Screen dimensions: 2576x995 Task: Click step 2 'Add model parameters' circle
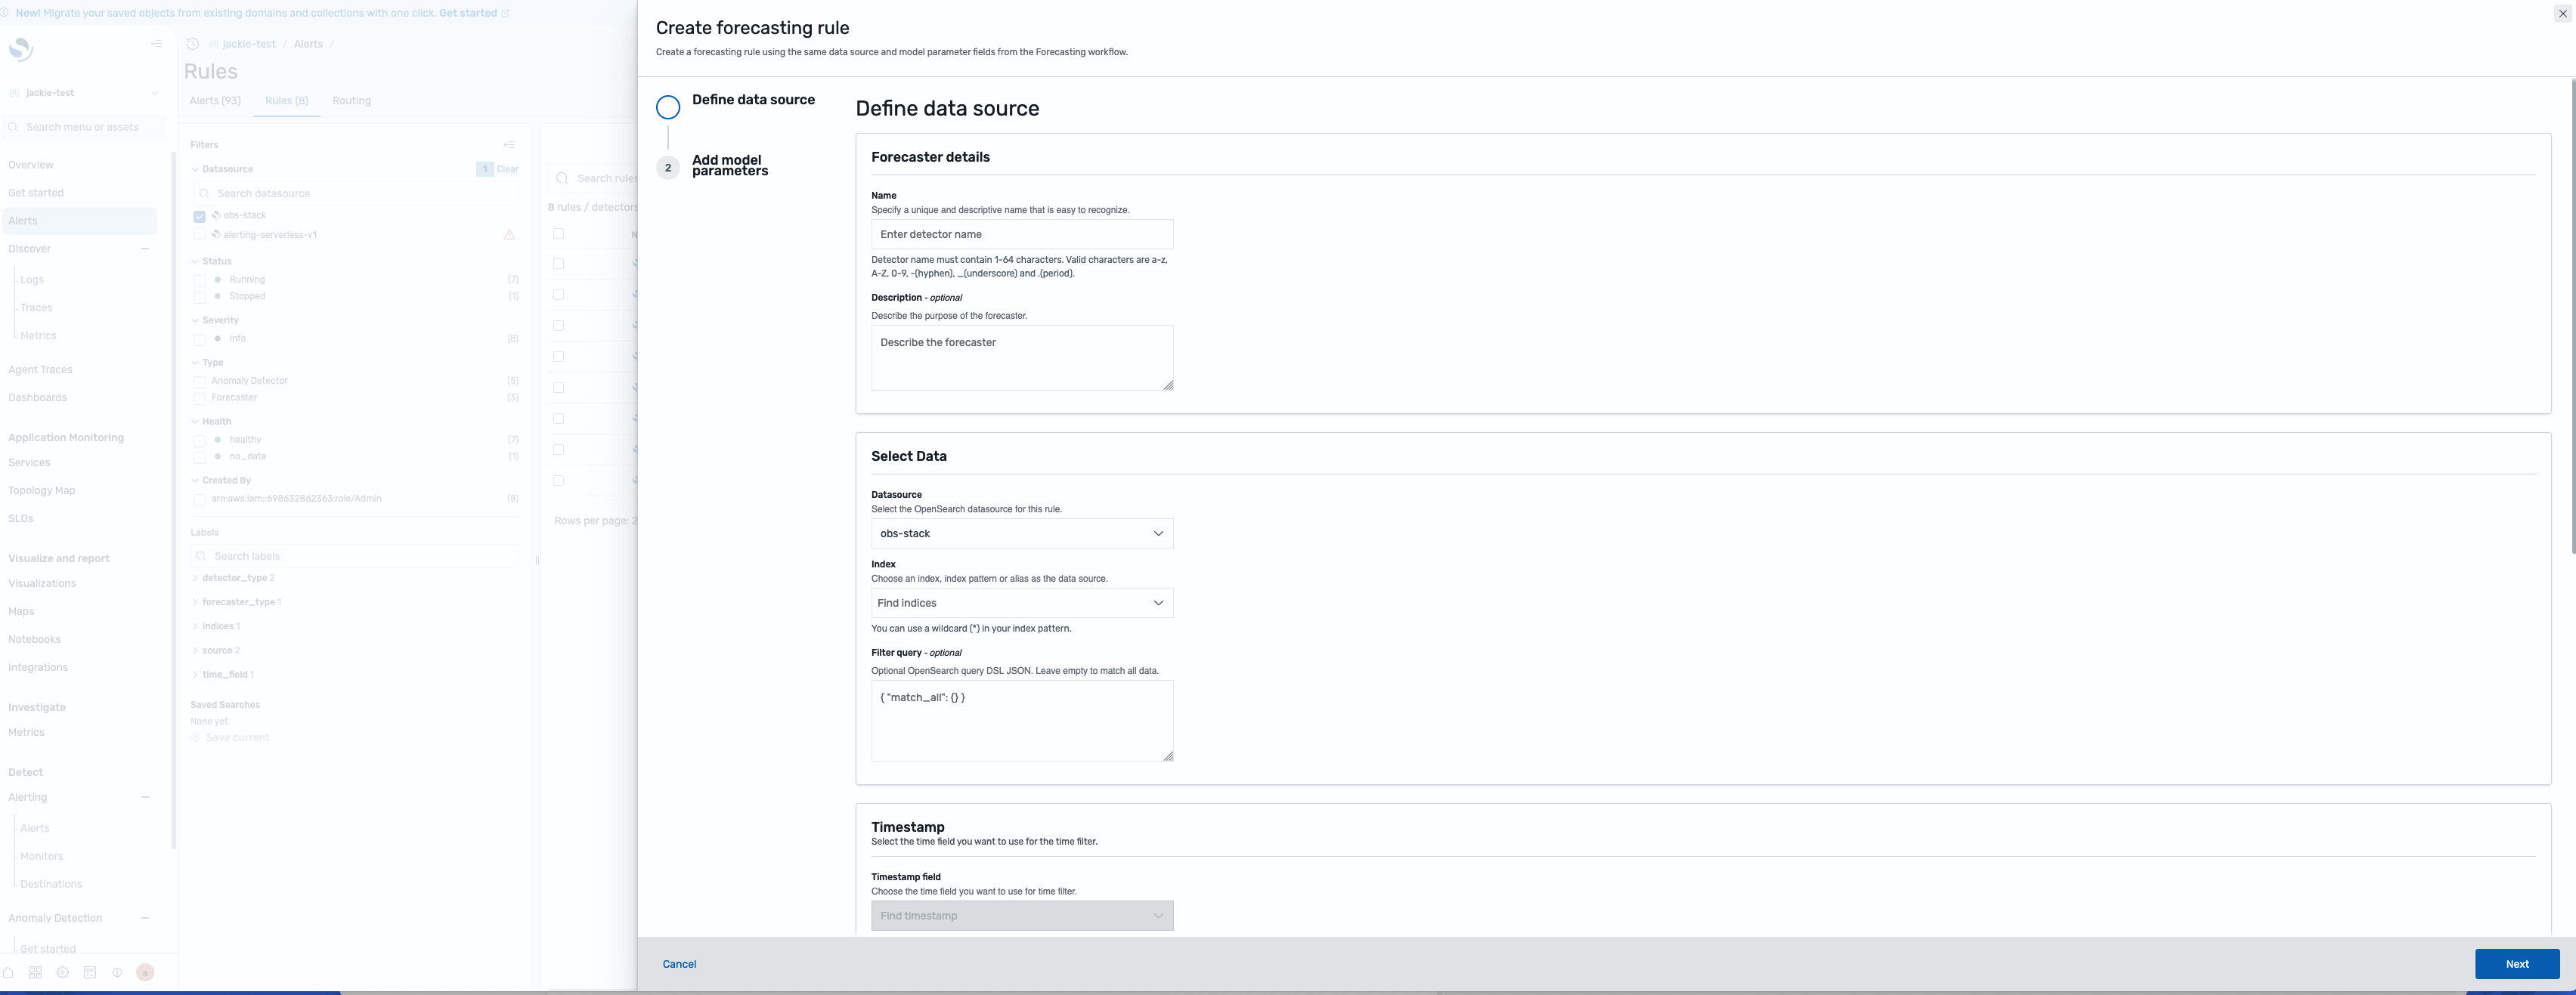[x=668, y=168]
